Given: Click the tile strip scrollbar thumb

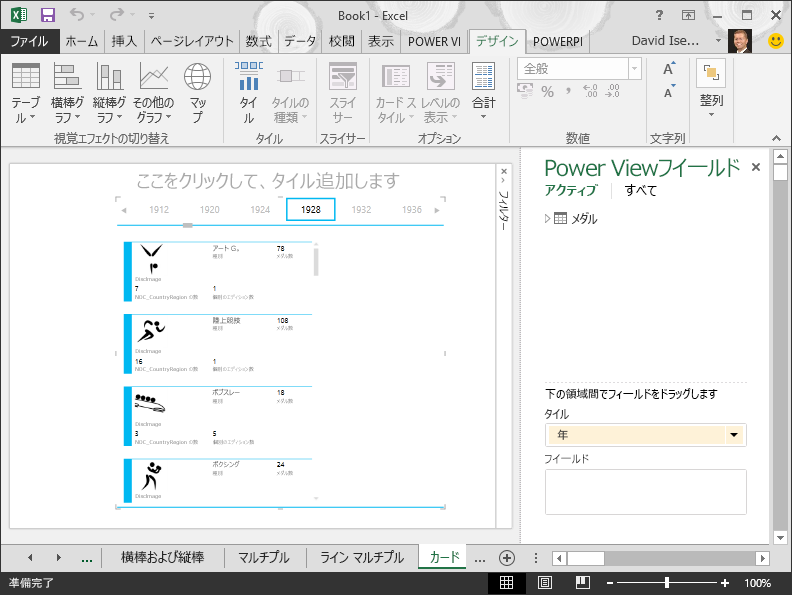Looking at the screenshot, I should coord(187,225).
